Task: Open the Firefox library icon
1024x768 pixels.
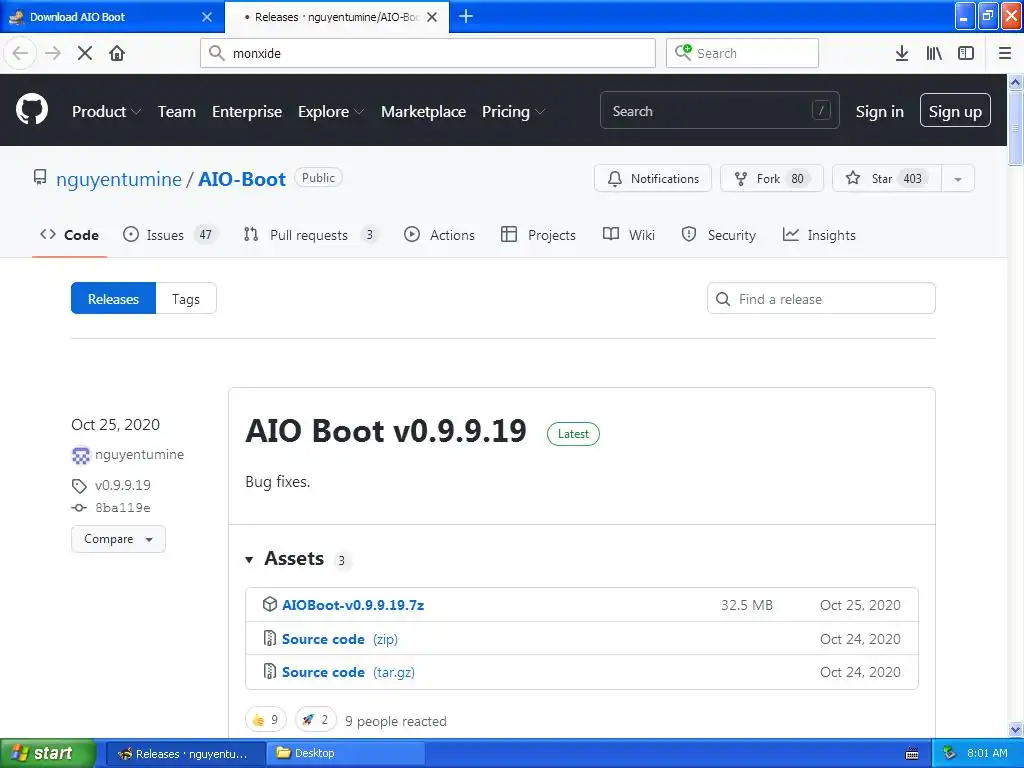Action: 934,54
